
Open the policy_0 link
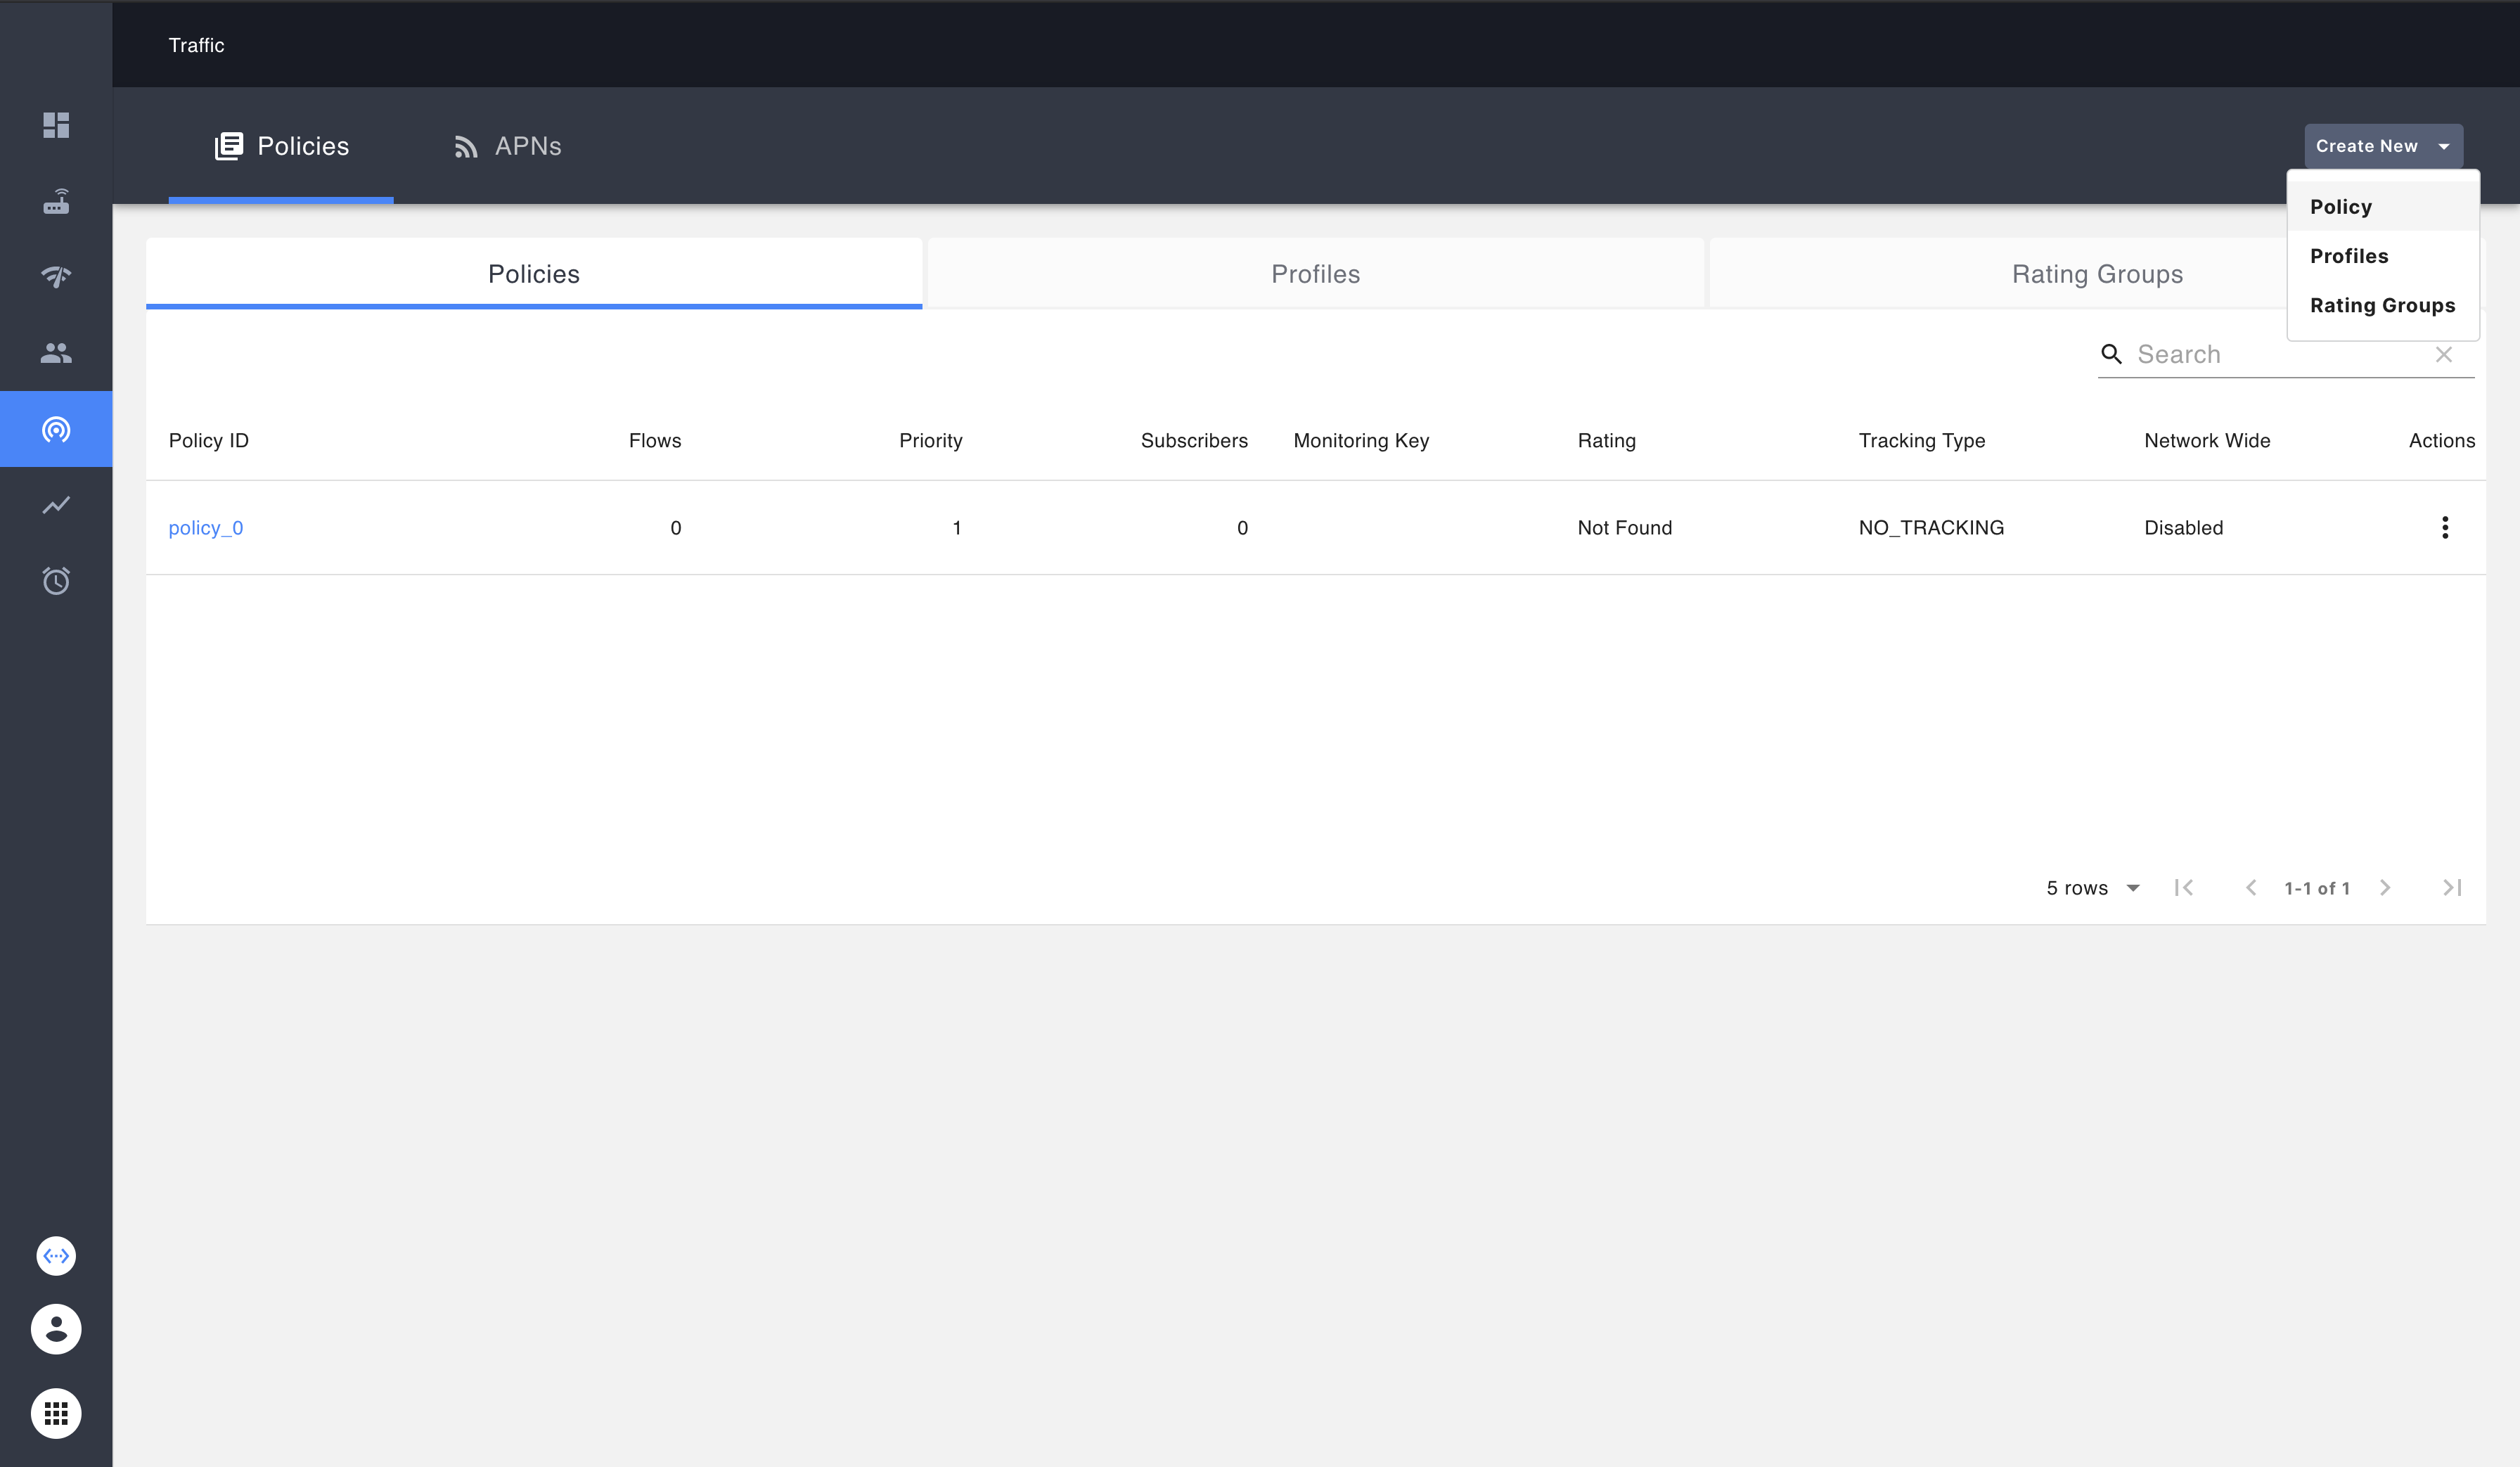pos(206,527)
